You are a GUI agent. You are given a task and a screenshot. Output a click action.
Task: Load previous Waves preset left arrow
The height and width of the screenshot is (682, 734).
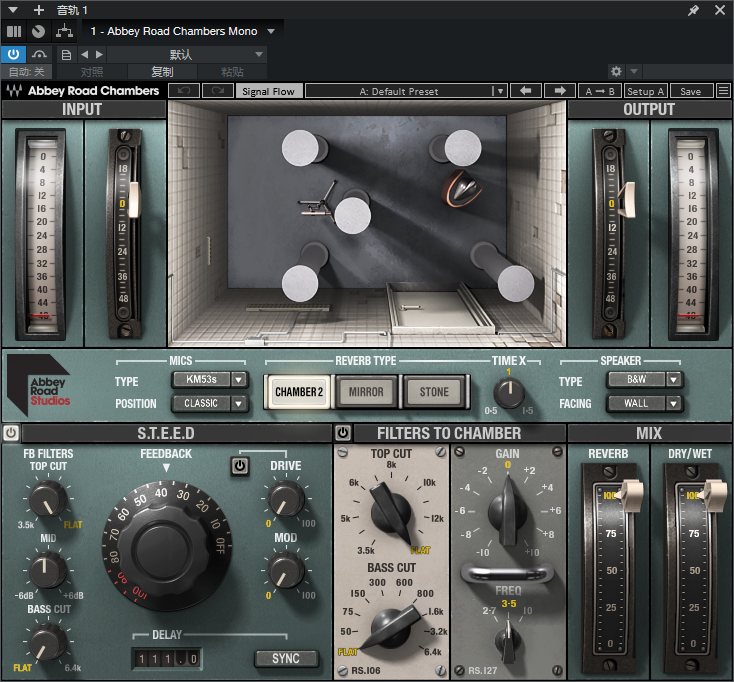click(x=526, y=91)
